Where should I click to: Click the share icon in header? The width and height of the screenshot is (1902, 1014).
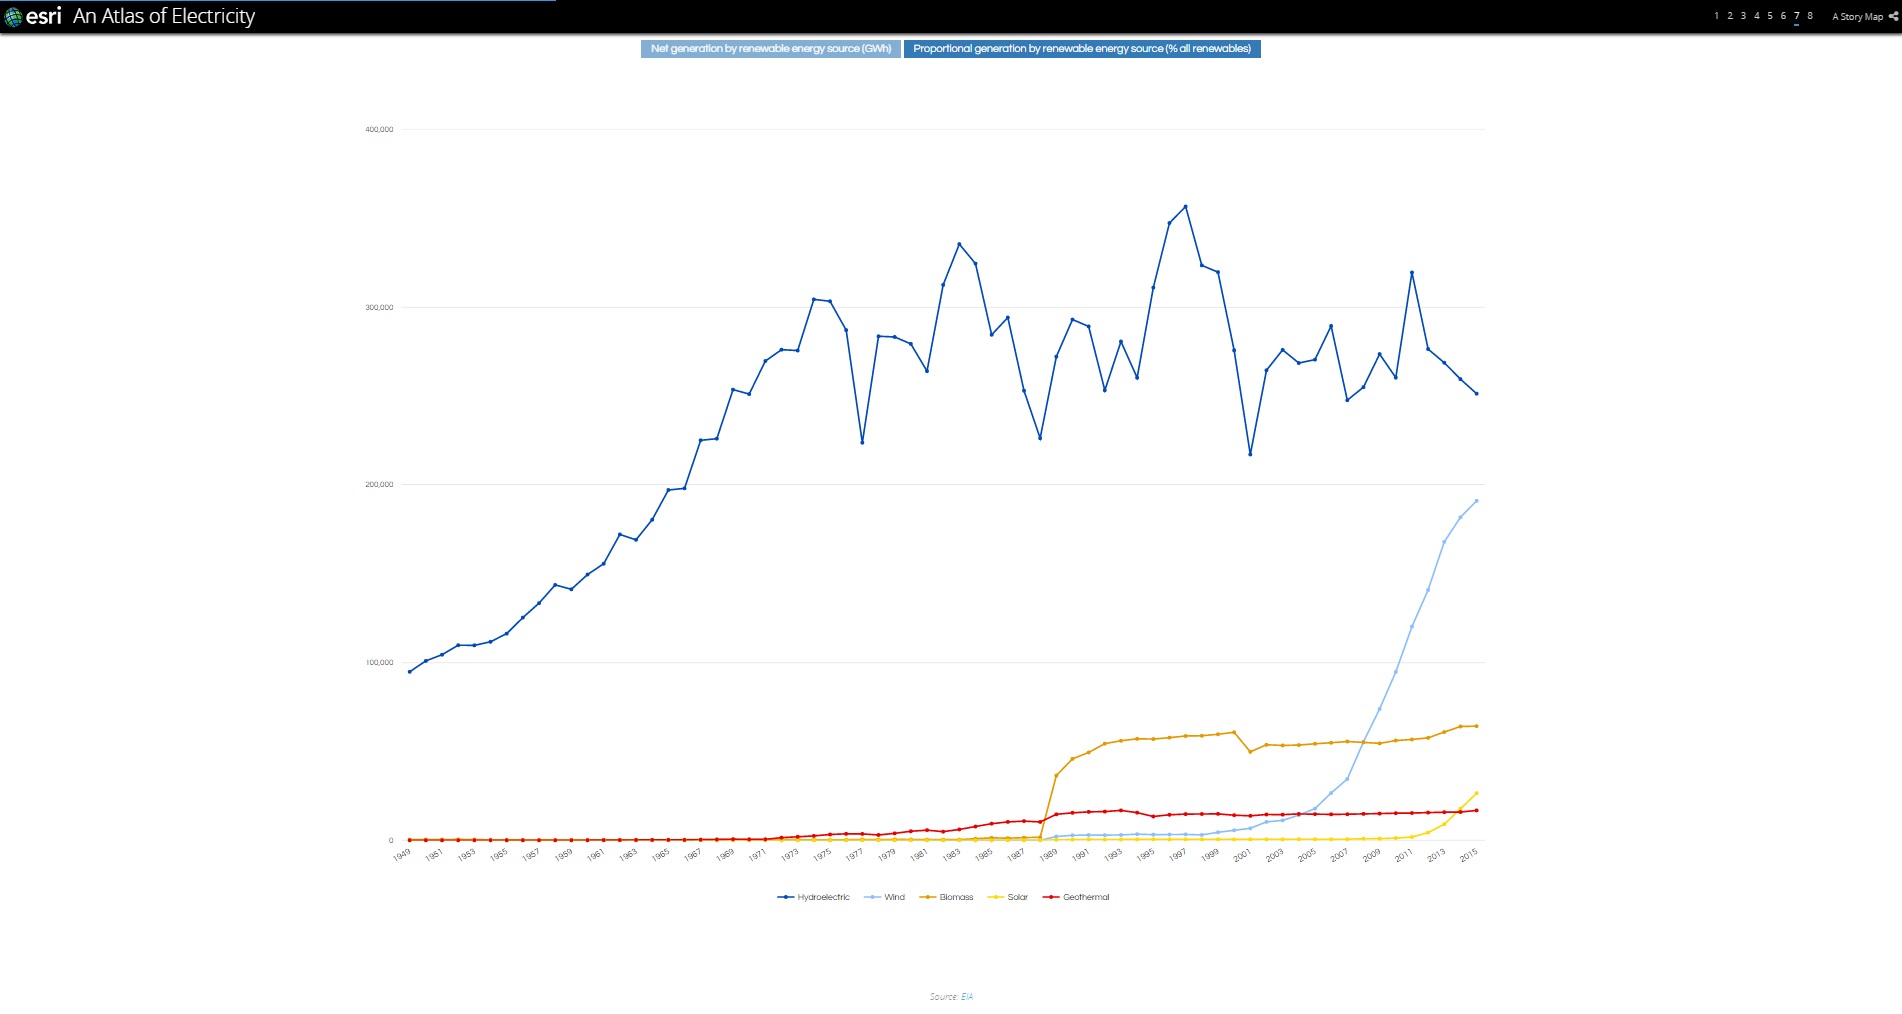(1893, 16)
